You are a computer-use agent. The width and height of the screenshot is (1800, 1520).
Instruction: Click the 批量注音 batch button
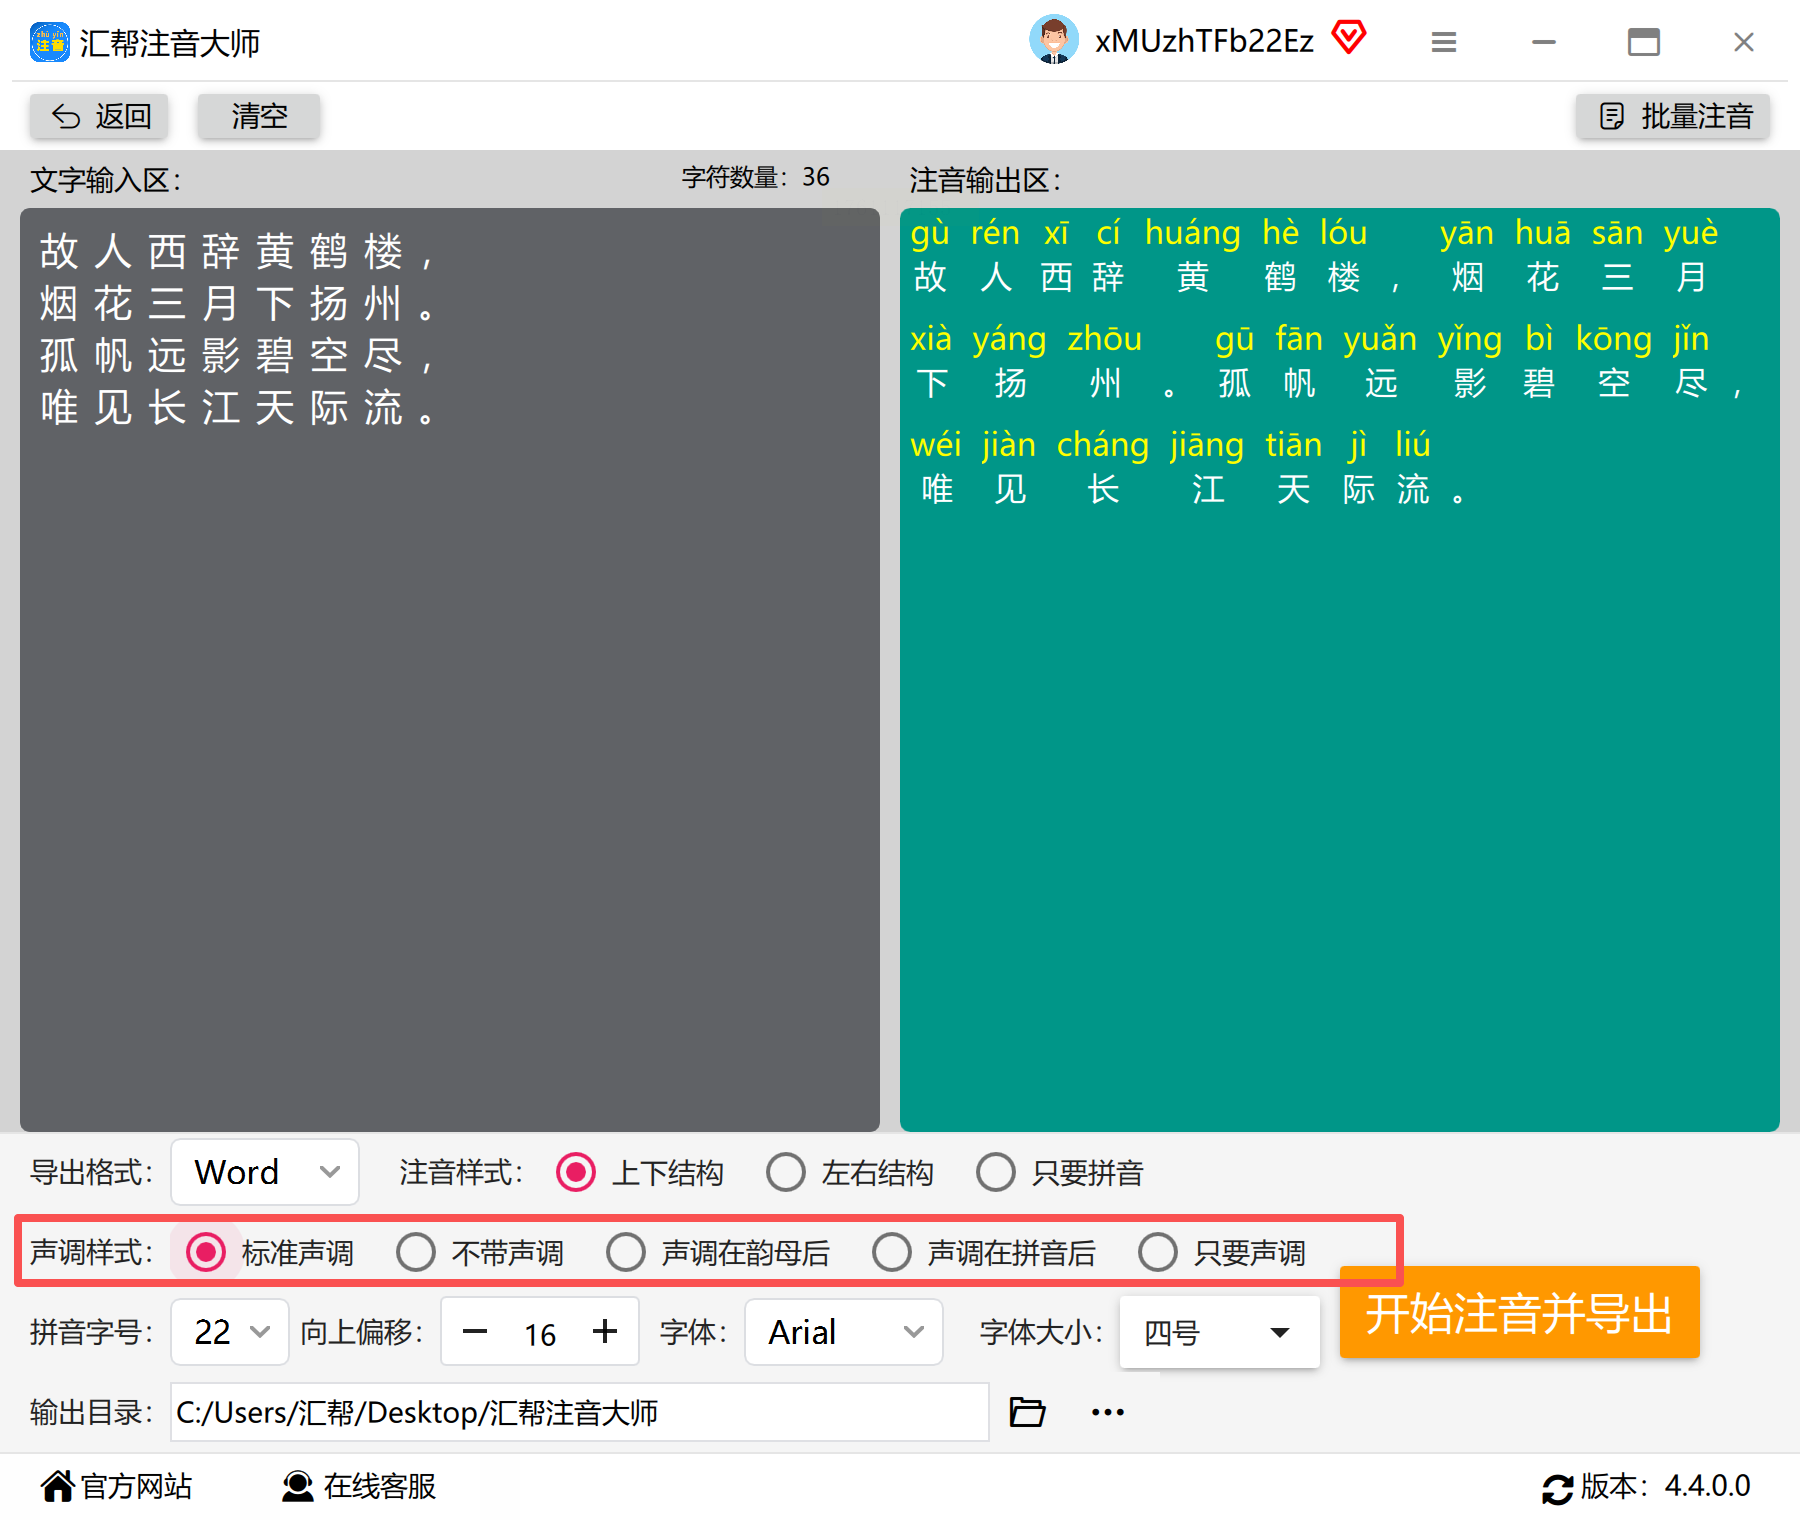pos(1673,117)
